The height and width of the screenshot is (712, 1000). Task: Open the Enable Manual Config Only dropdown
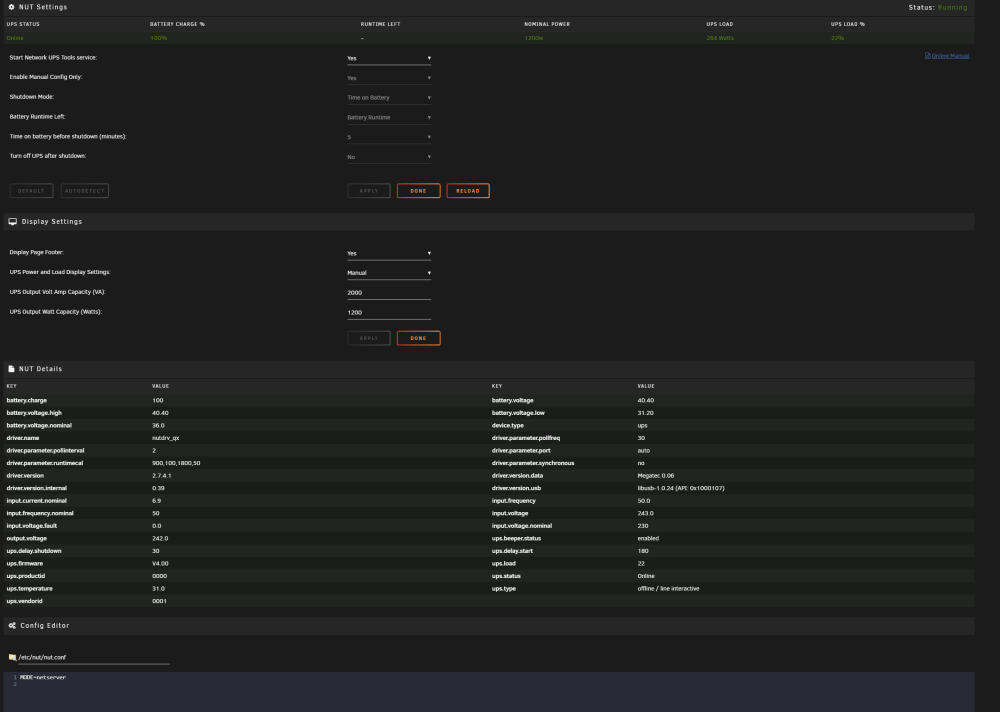[389, 78]
